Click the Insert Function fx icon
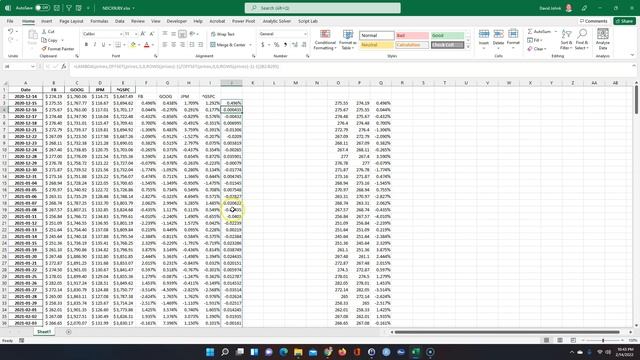 click(x=64, y=66)
